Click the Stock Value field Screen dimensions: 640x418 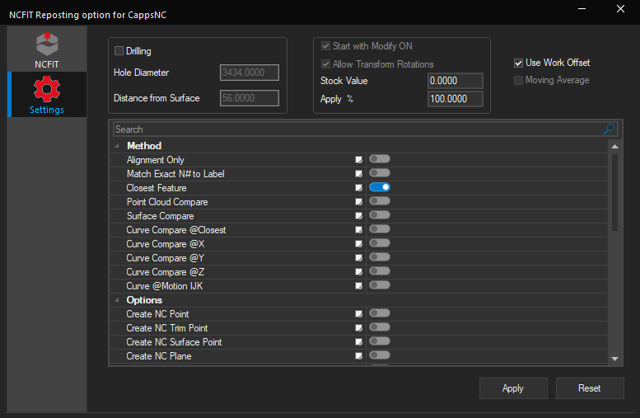point(455,80)
